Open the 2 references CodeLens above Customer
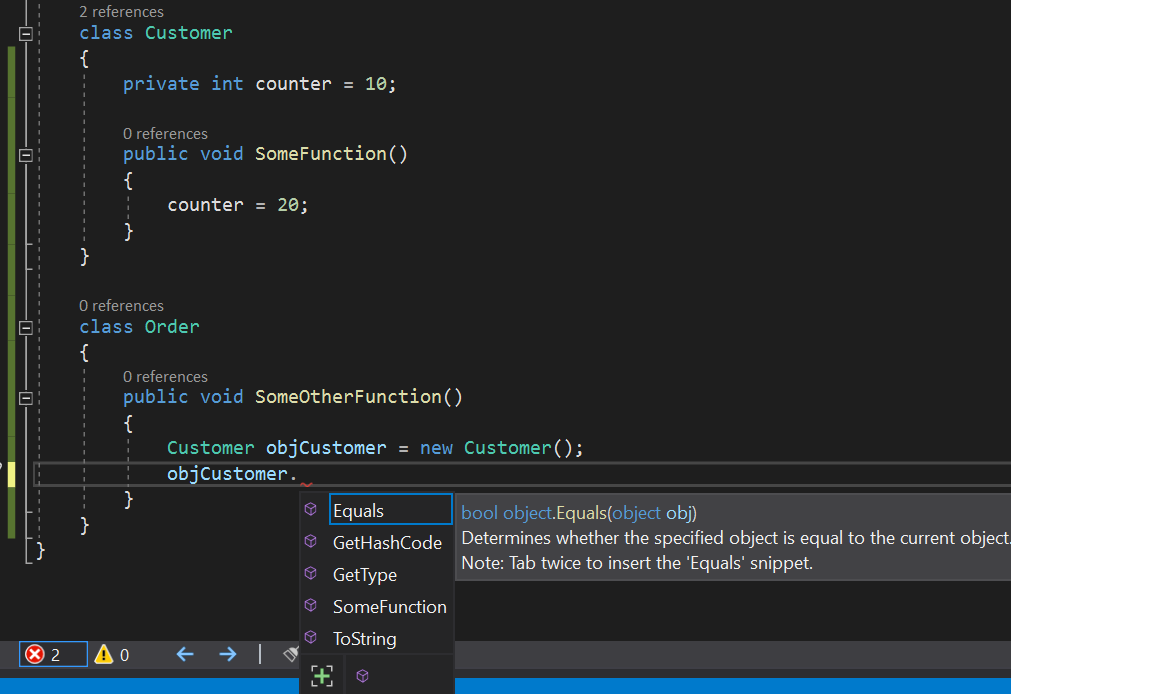This screenshot has height=694, width=1152. pos(121,11)
